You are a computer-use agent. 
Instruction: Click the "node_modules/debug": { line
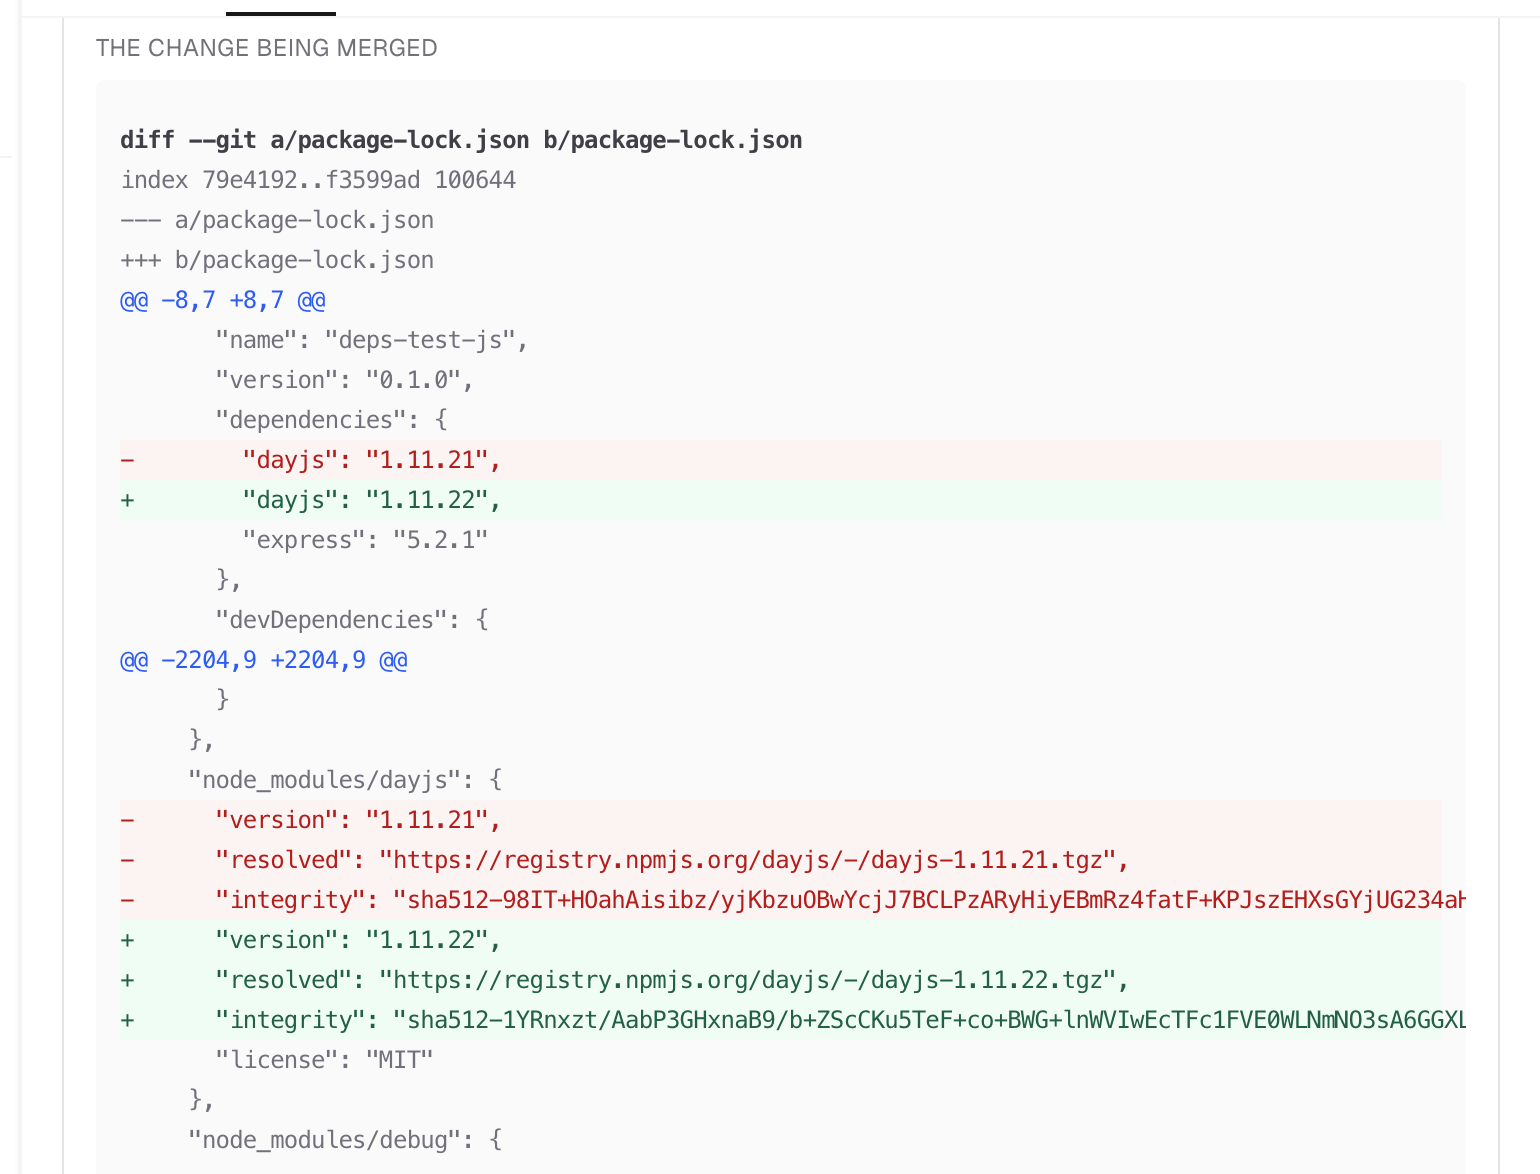(345, 1140)
